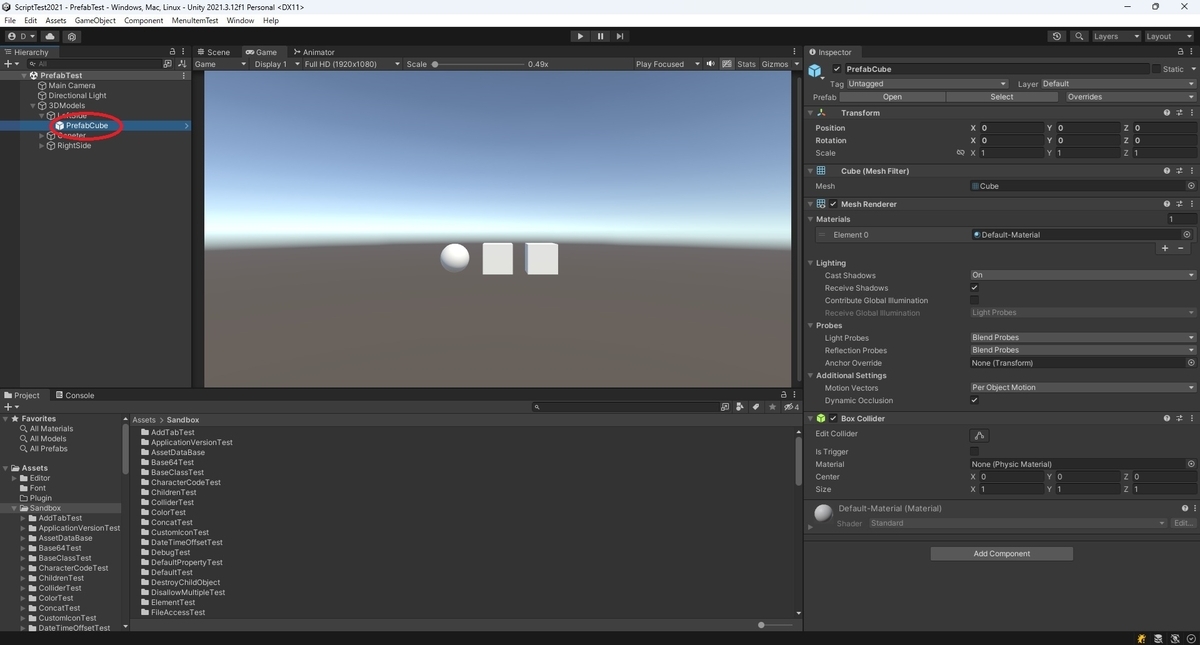Image resolution: width=1200 pixels, height=645 pixels.
Task: Switch to the Console tab
Action: pos(75,395)
